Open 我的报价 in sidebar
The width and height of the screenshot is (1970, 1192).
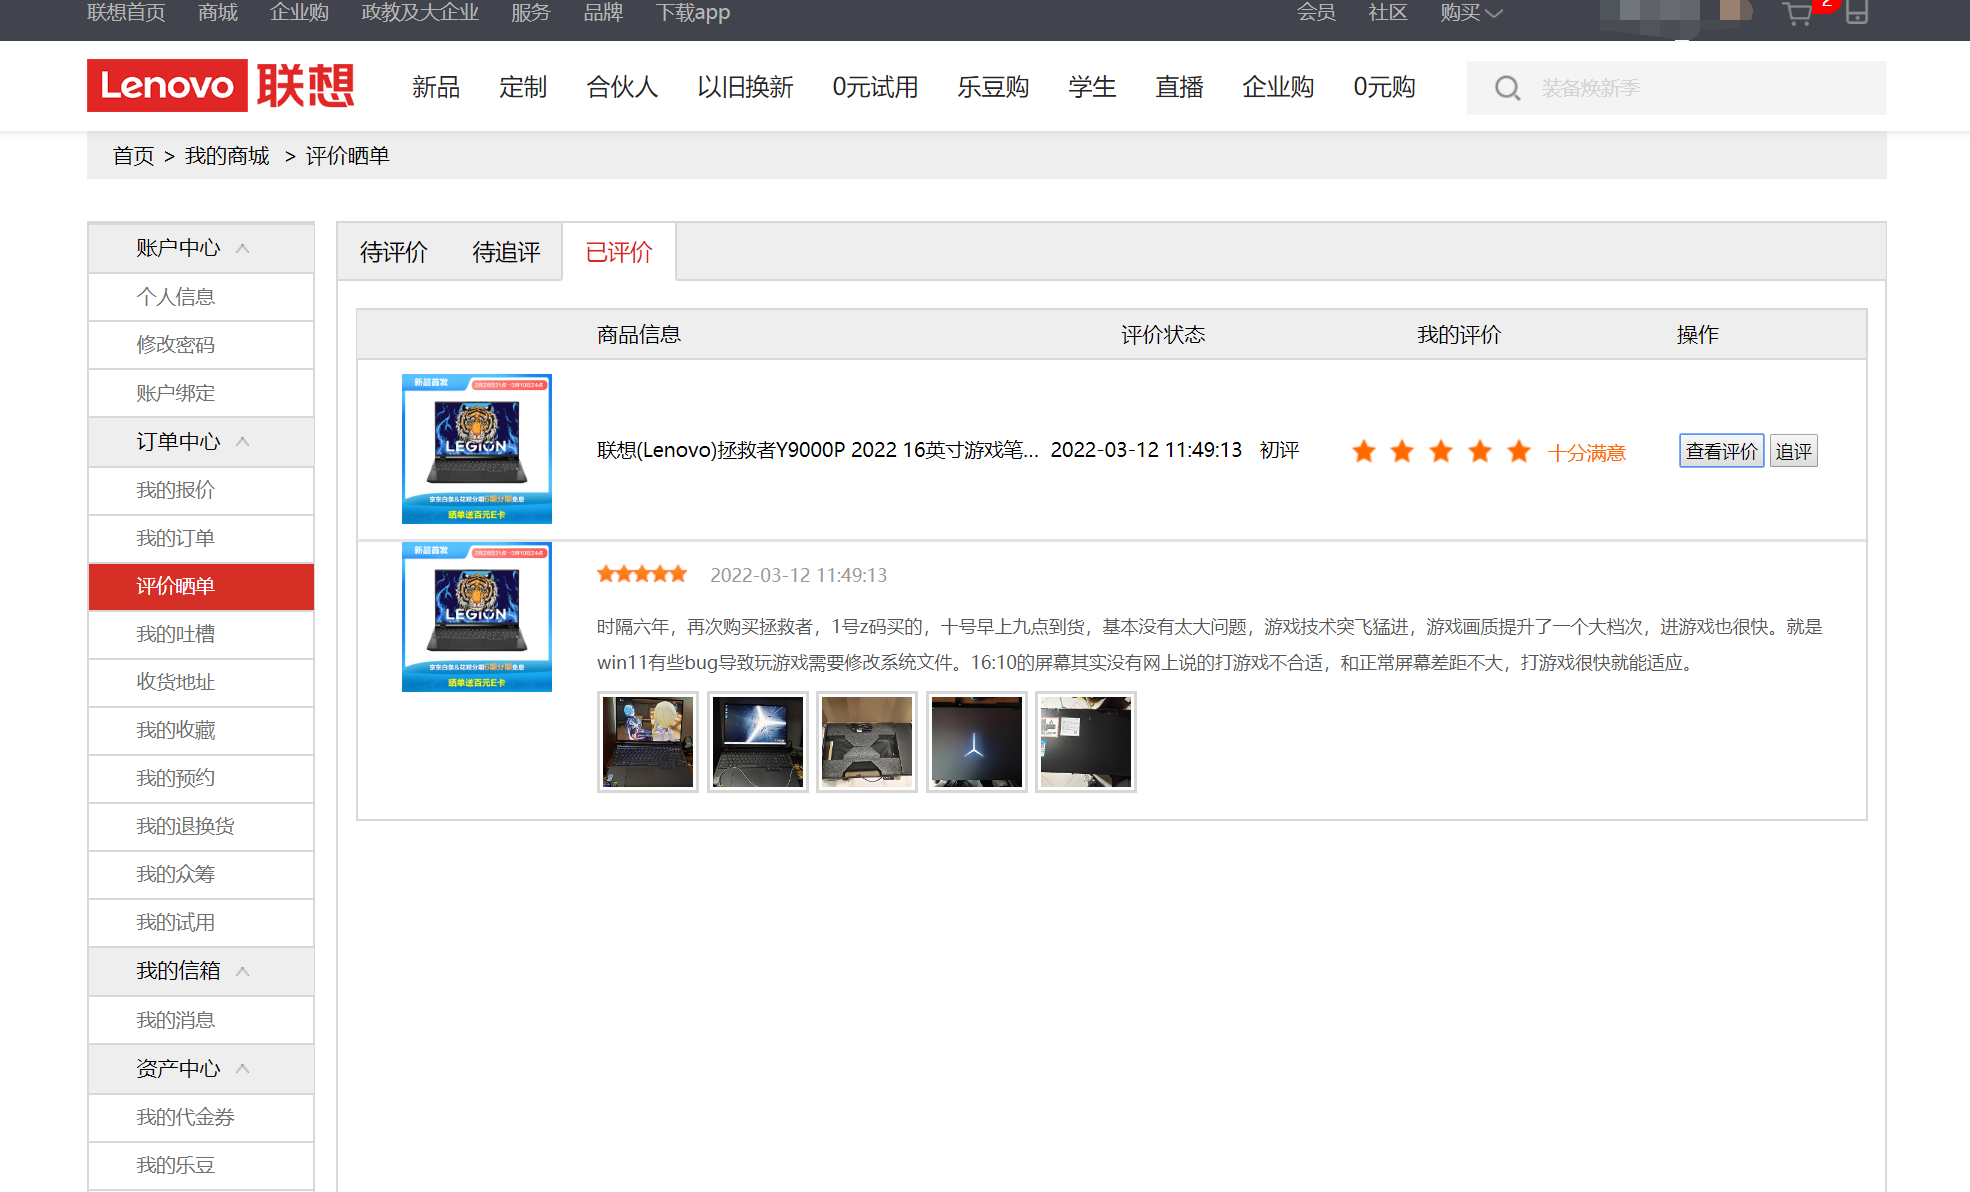point(201,490)
